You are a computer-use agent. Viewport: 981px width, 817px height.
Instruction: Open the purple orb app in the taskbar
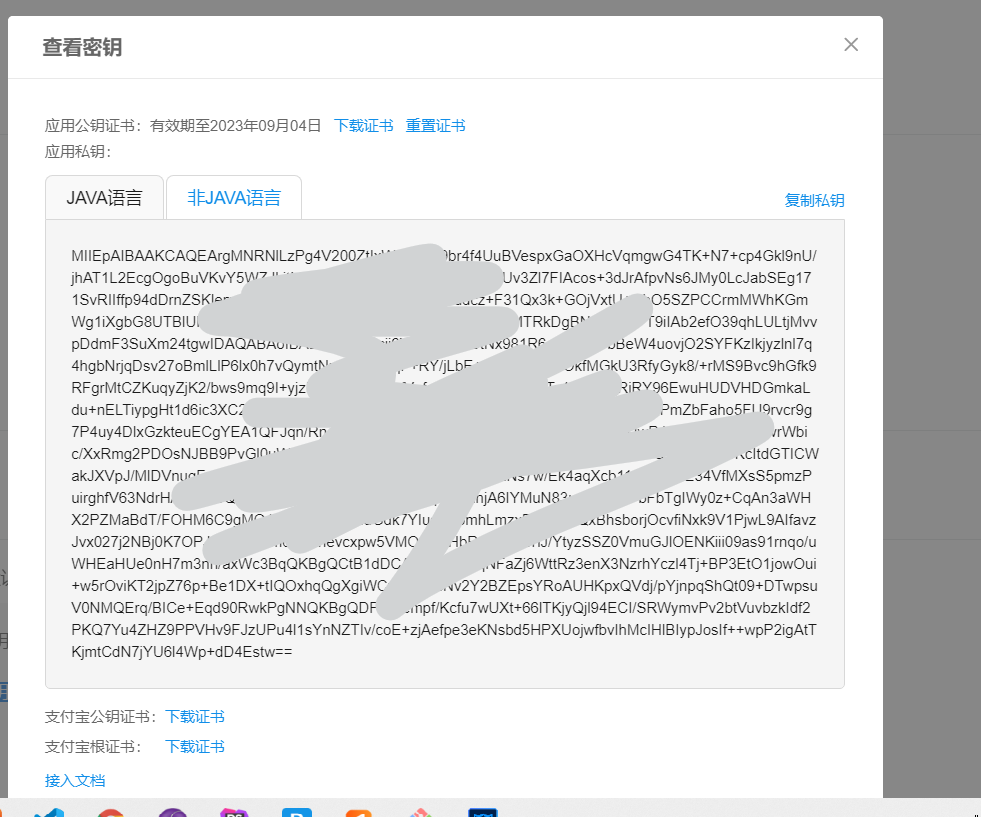coord(172,812)
